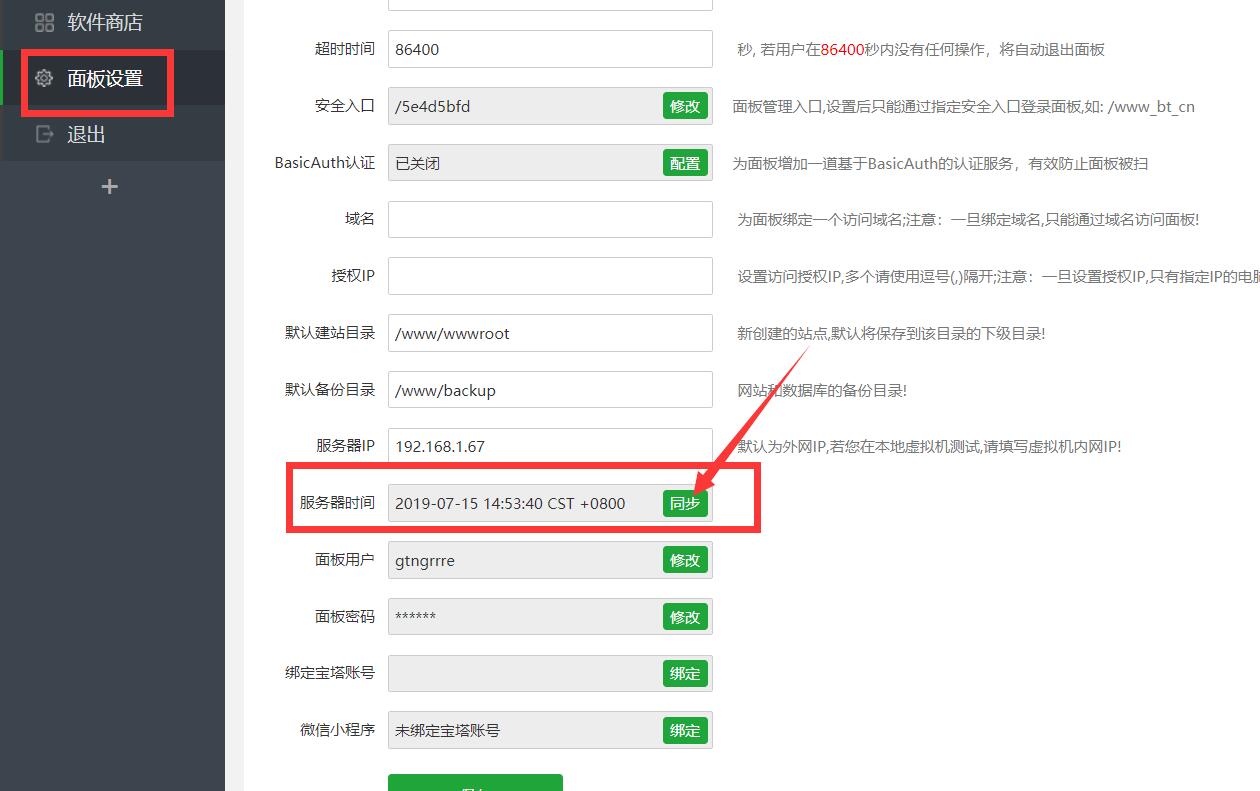Screen dimensions: 1260x791
Task: Click the 软件商店 grid icon in sidebar
Action: pos(42,22)
